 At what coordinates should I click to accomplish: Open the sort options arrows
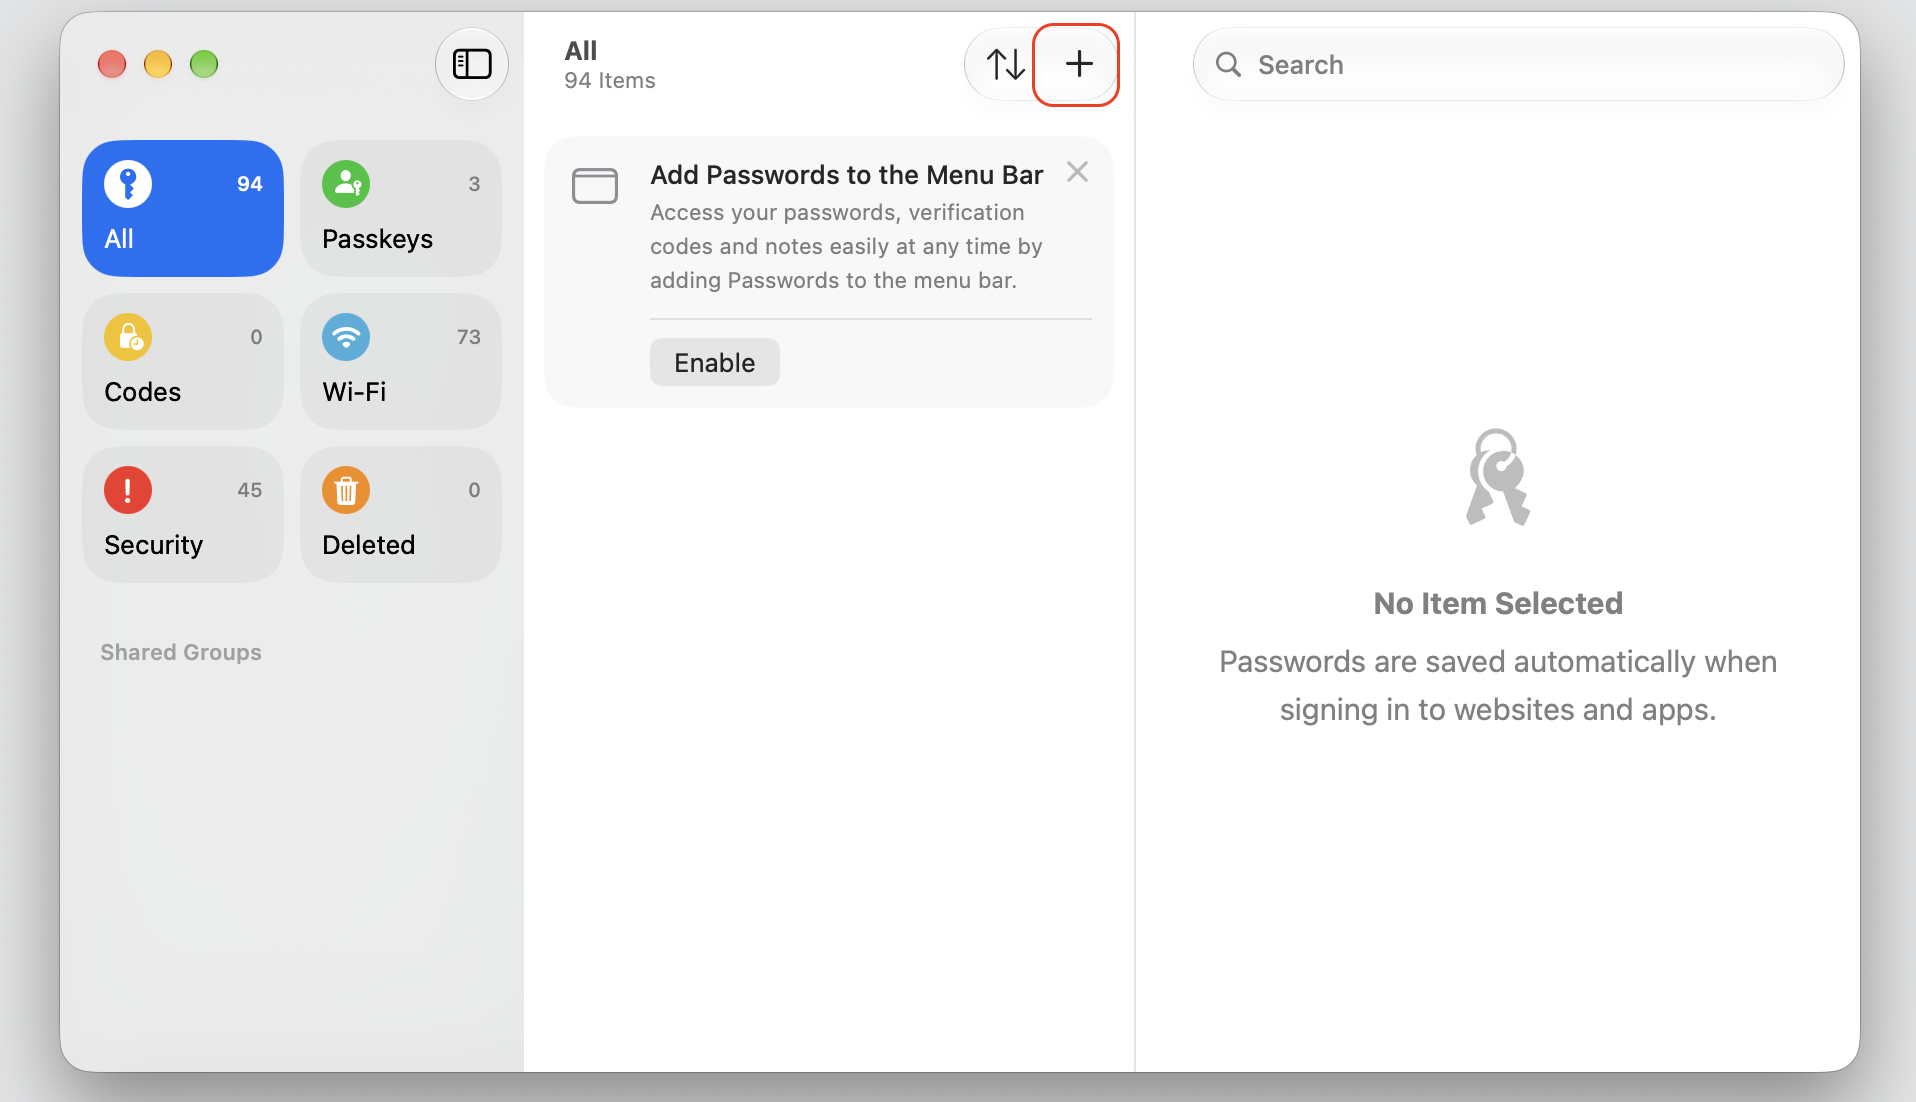1005,64
